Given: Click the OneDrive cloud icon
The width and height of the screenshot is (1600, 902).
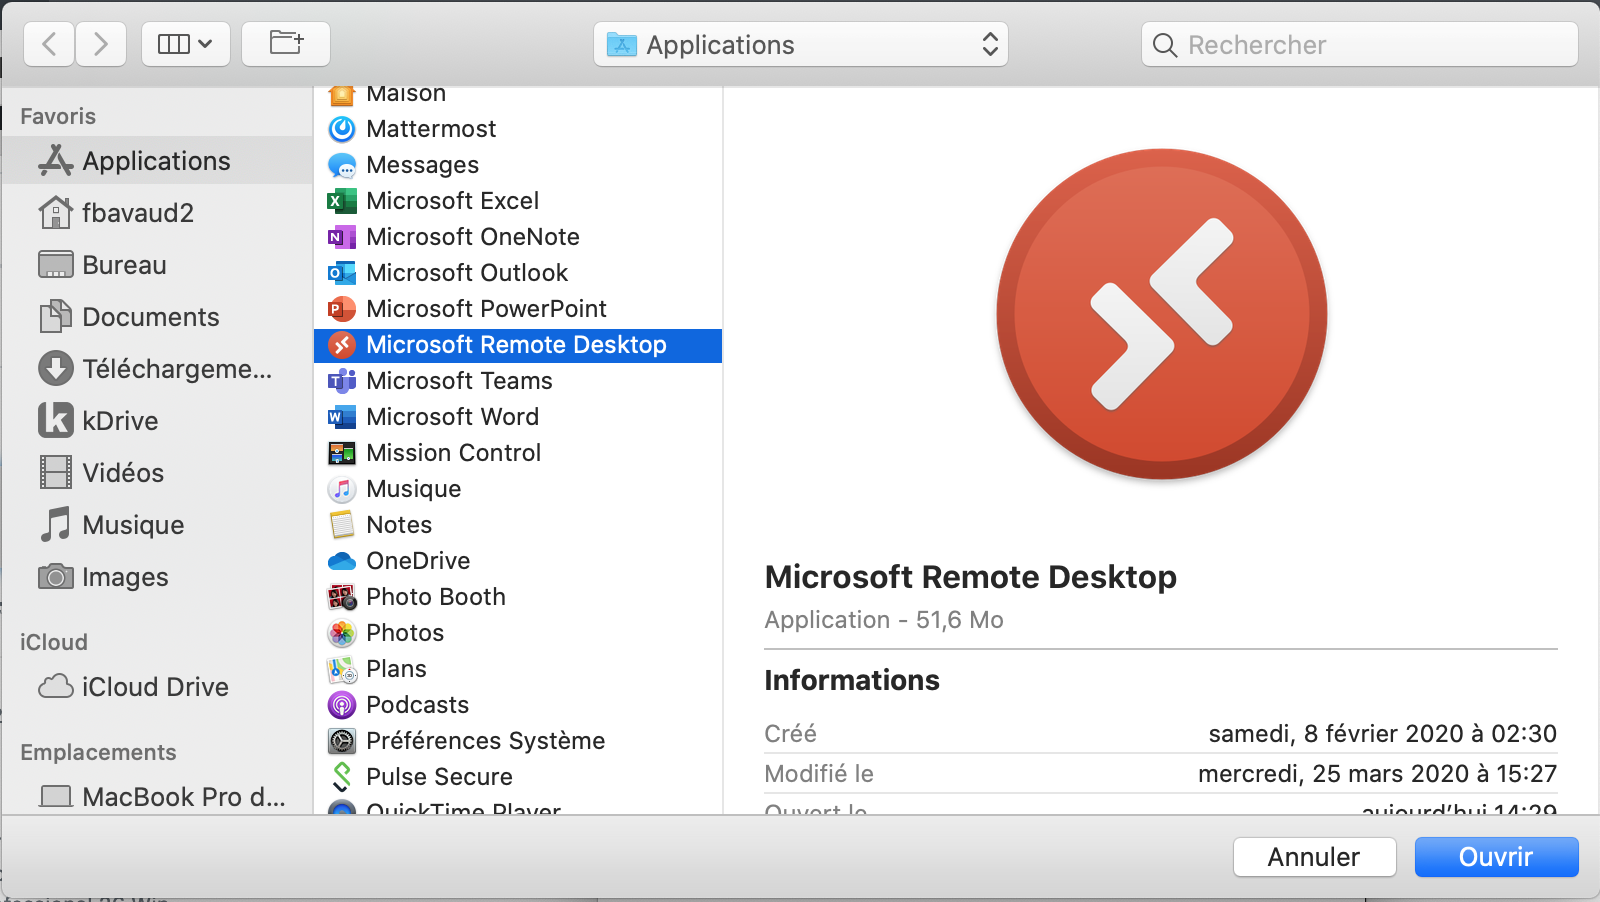Looking at the screenshot, I should (342, 561).
